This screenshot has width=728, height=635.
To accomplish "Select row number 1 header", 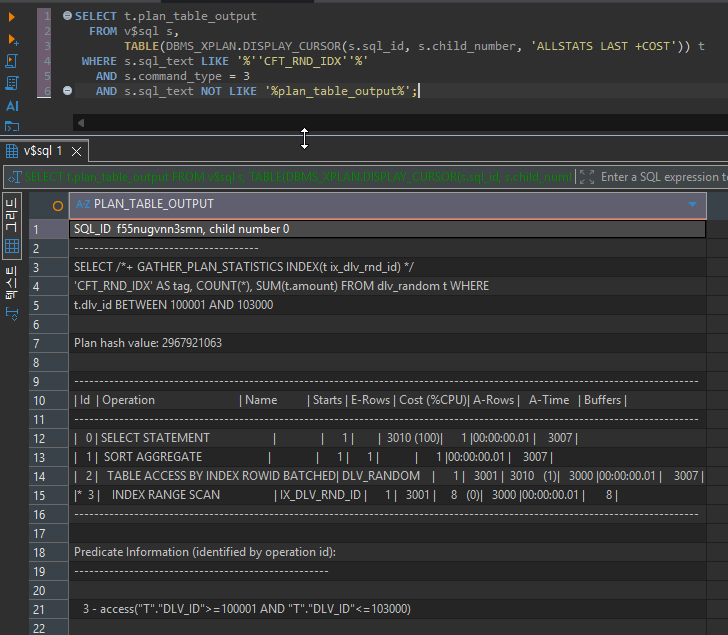I will [49, 229].
